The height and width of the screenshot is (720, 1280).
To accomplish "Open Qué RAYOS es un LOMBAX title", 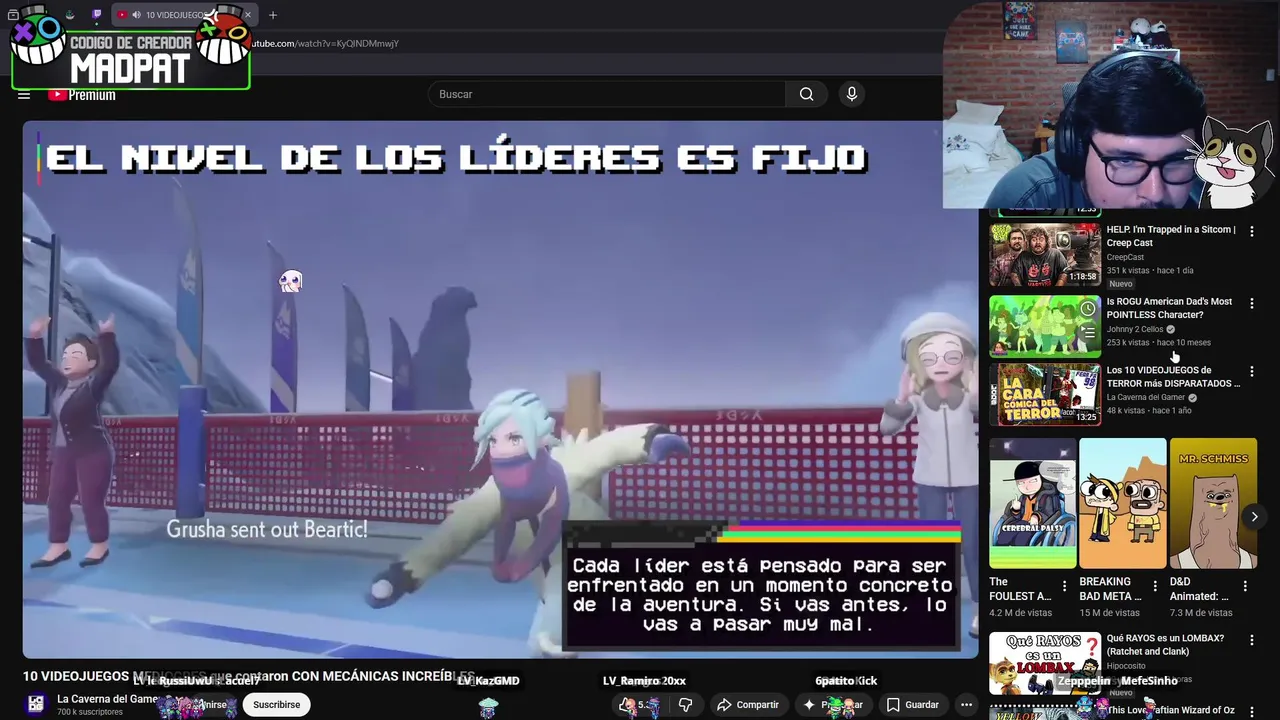I will point(1165,644).
